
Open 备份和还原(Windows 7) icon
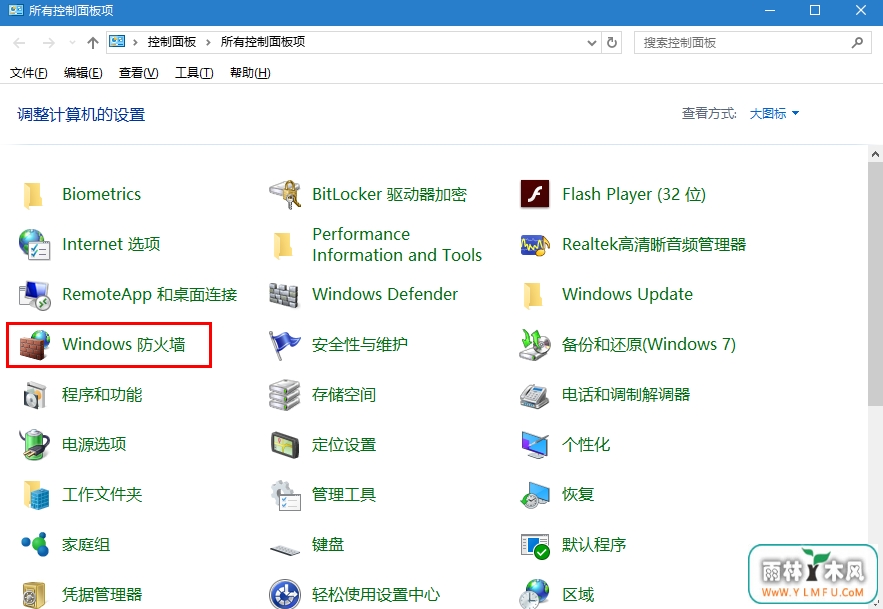pyautogui.click(x=534, y=345)
